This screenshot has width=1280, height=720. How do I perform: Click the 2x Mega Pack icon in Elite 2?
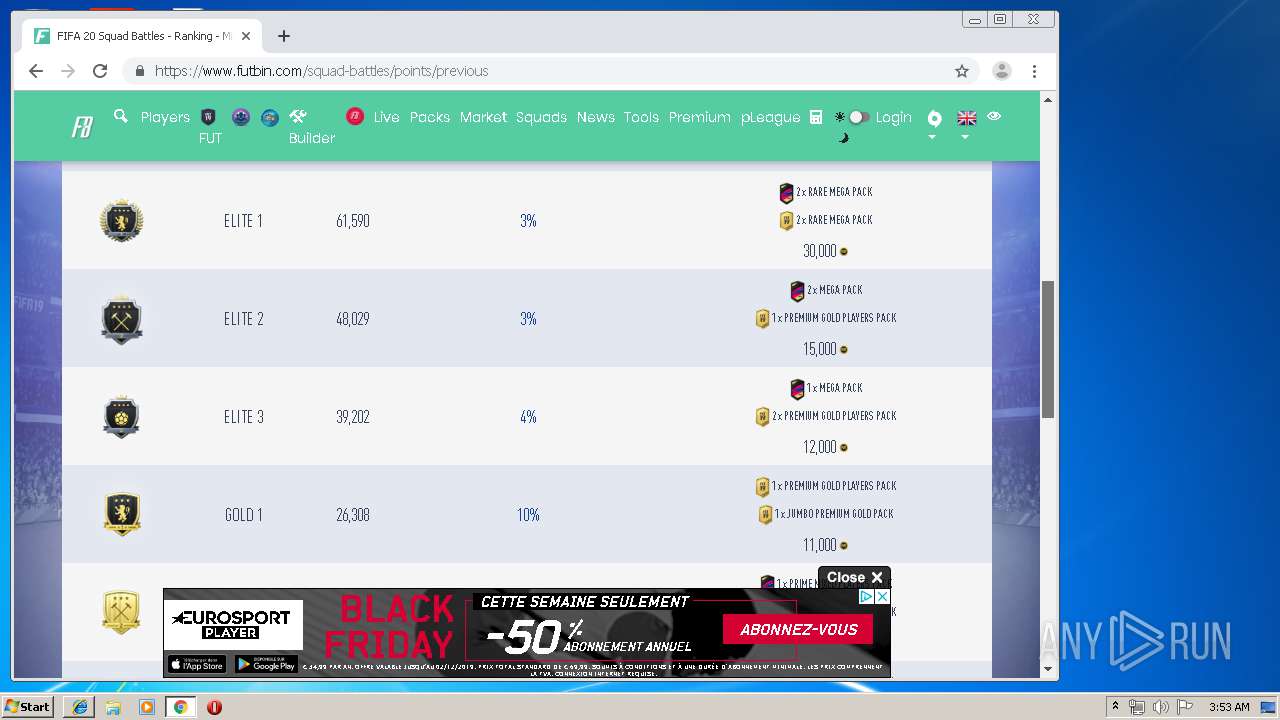797,291
